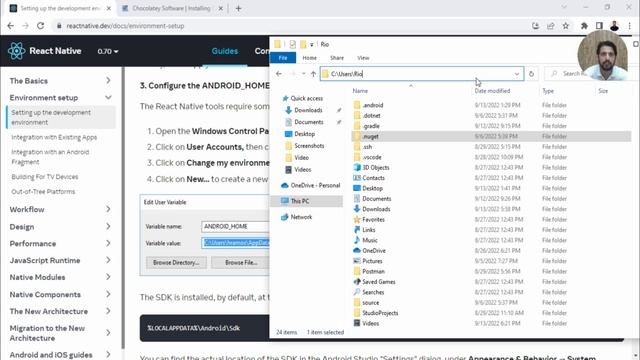Click Downloads icon in navigation pane
The height and width of the screenshot is (360, 640).
[288, 110]
